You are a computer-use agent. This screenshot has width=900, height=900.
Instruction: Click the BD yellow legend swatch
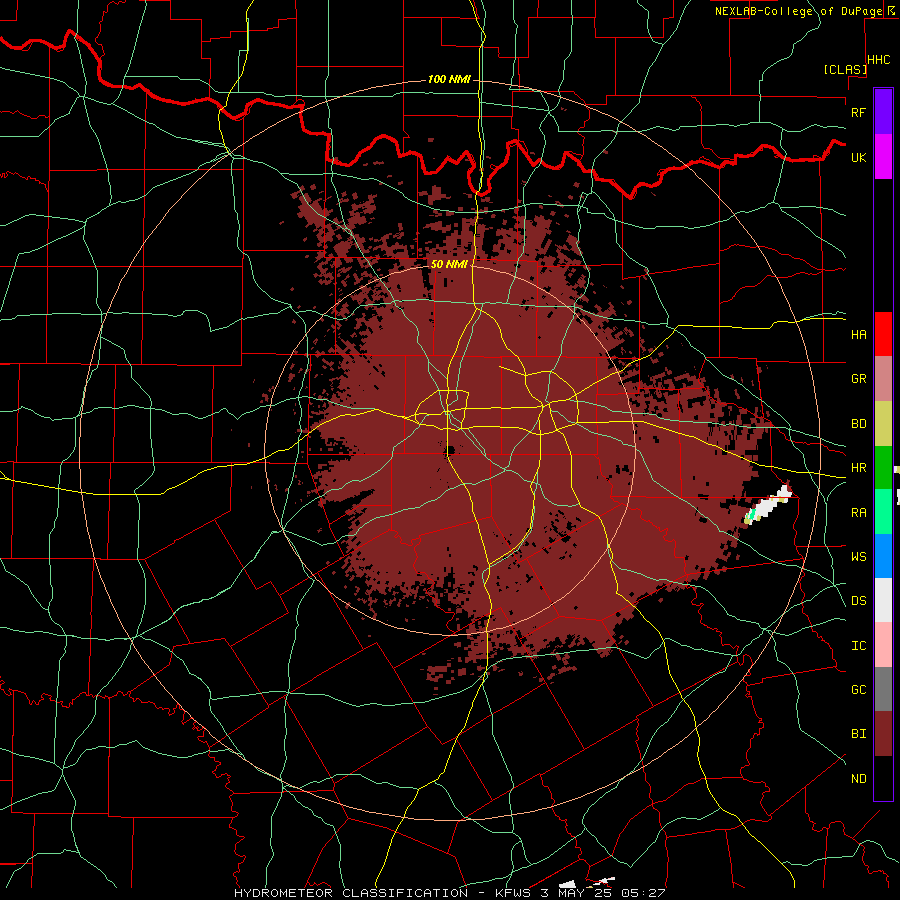883,424
